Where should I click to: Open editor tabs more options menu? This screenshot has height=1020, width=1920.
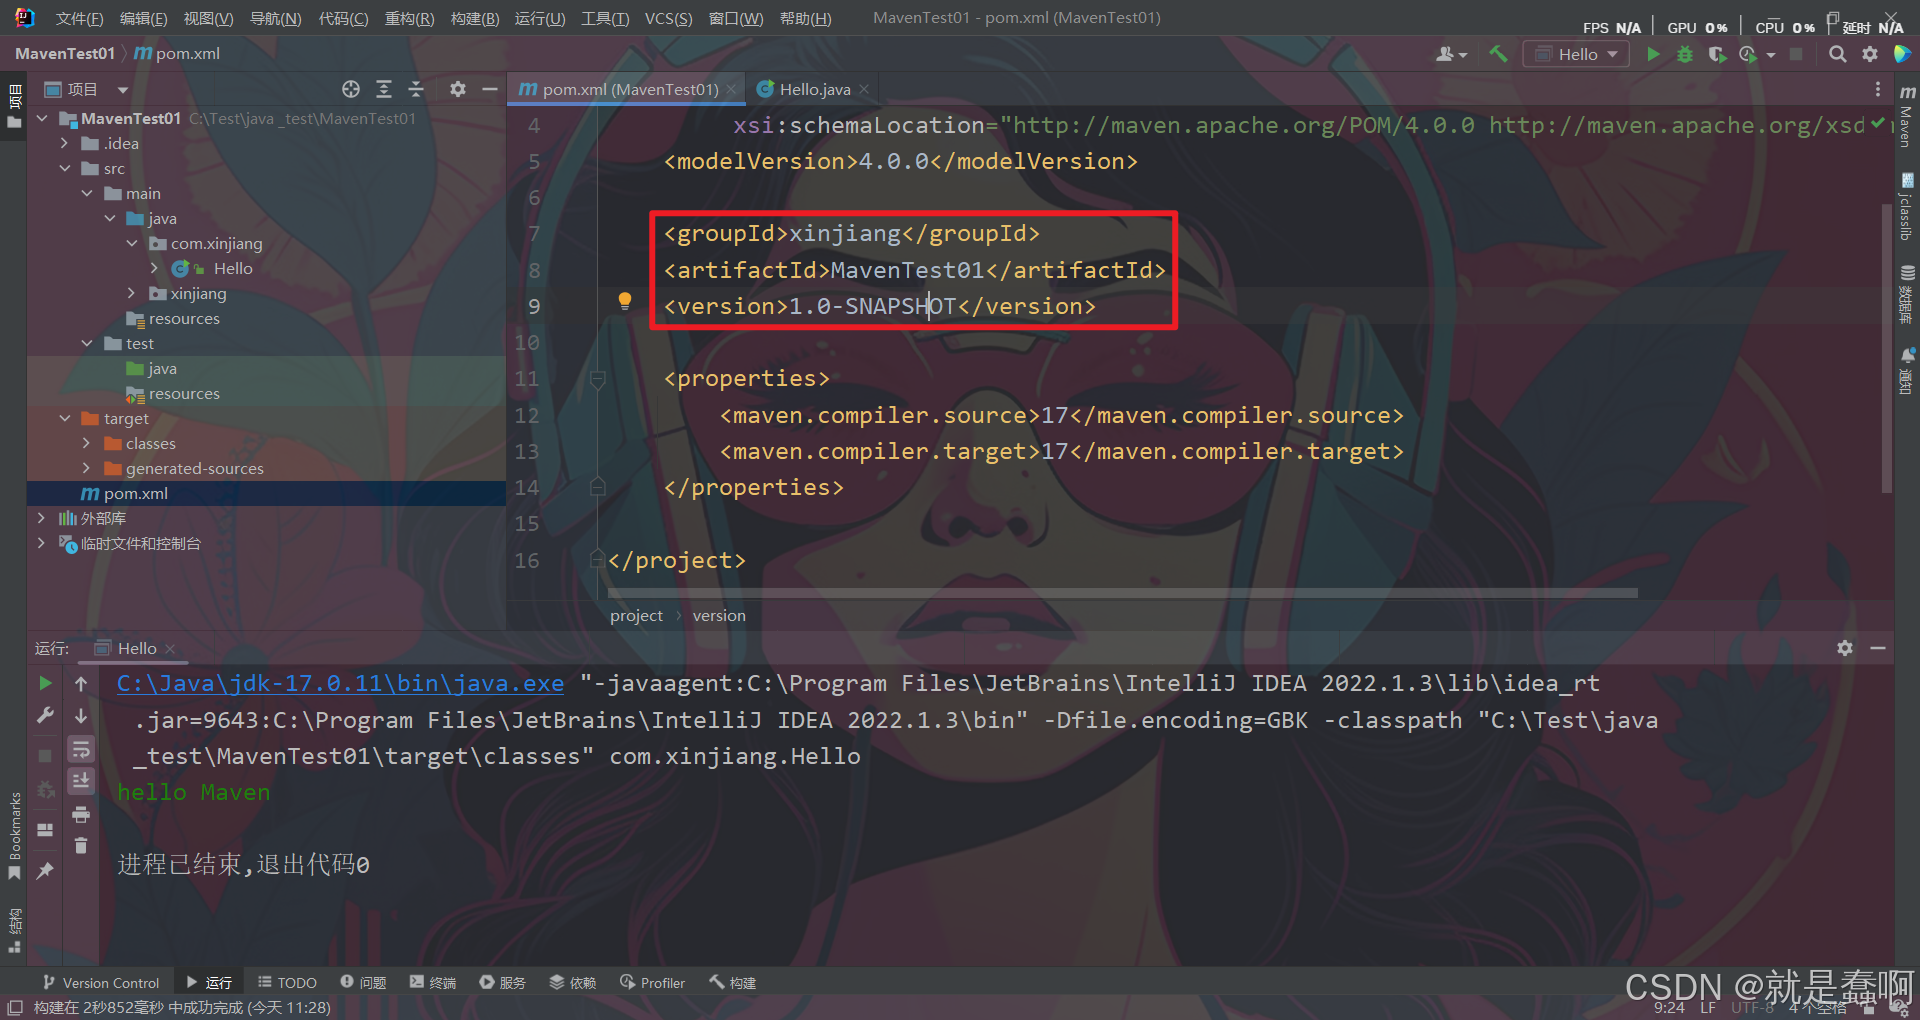tap(1878, 89)
